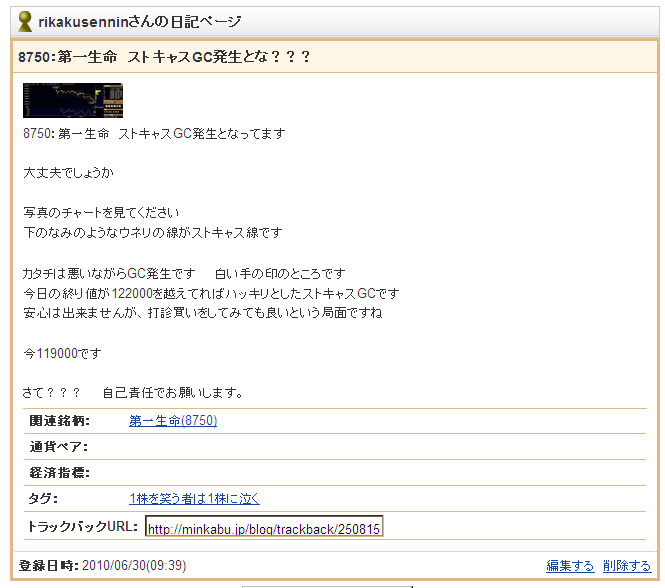Click the タグ: label
Screen dimensions: 665x588
(x=43, y=498)
